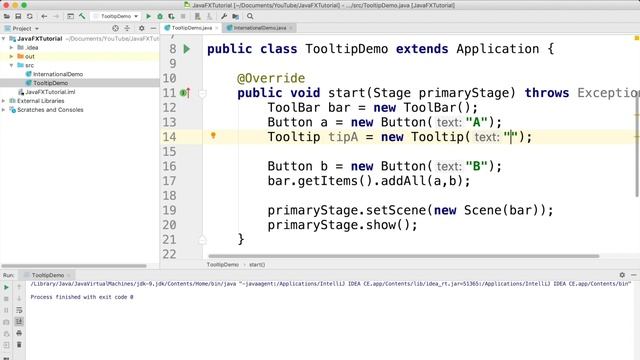Run TooltipDemo with the green toolbar play icon

(x=149, y=16)
